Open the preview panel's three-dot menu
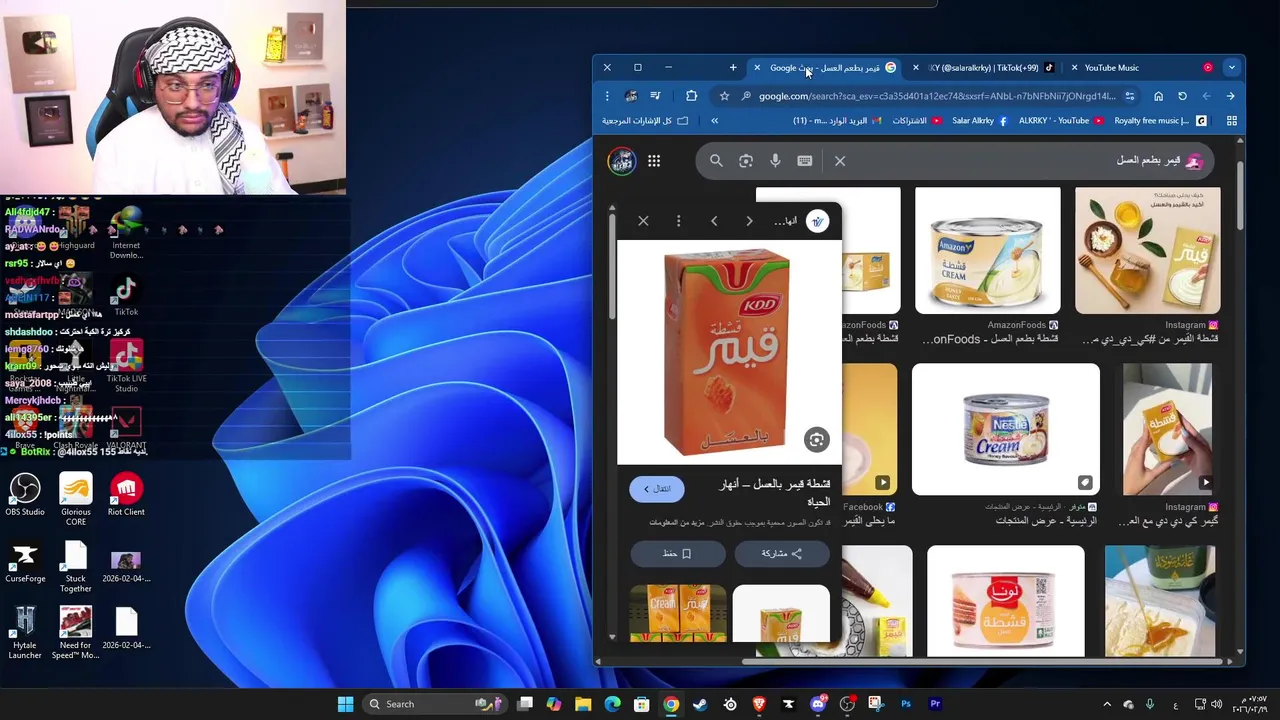Screen dimensions: 1280x720 (x=678, y=221)
